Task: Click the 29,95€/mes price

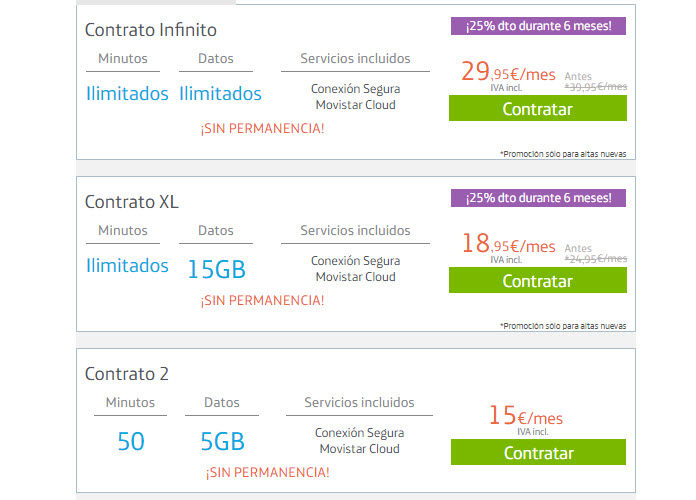Action: [x=508, y=72]
